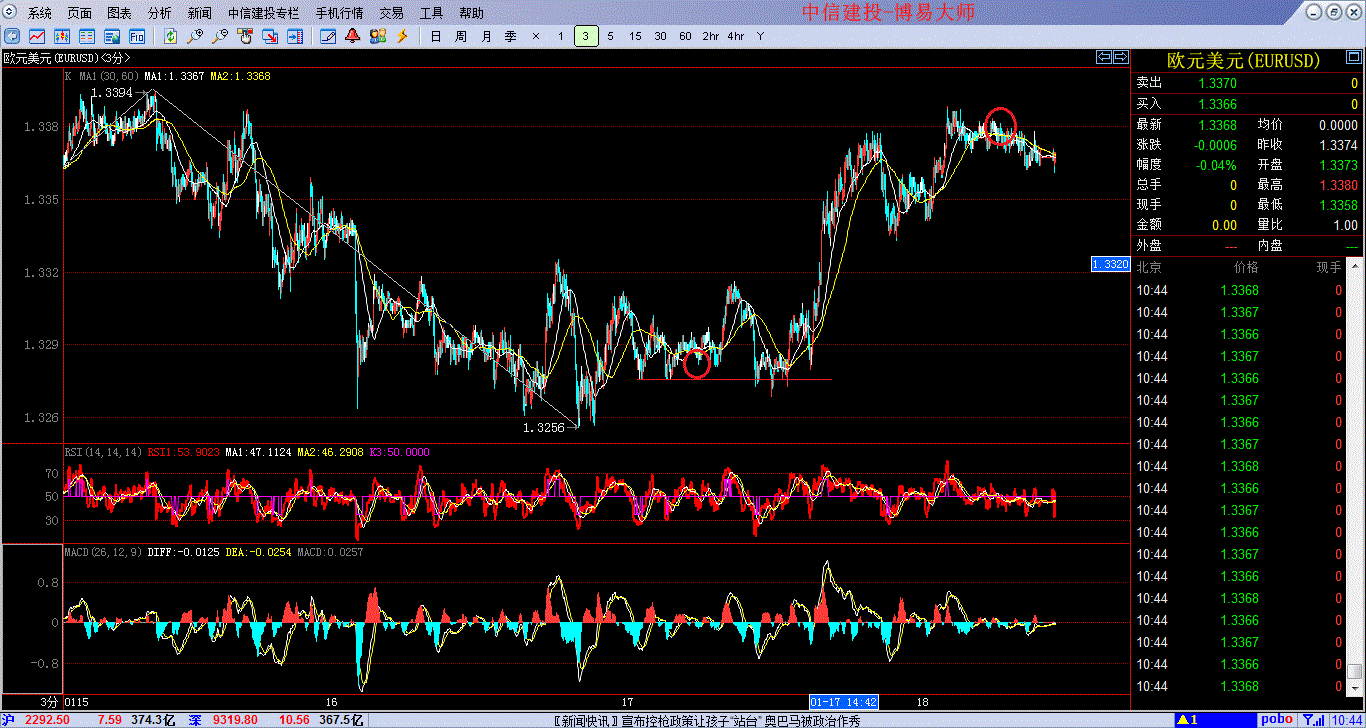Select the 30 minute period
The height and width of the screenshot is (728, 1366).
coord(660,36)
